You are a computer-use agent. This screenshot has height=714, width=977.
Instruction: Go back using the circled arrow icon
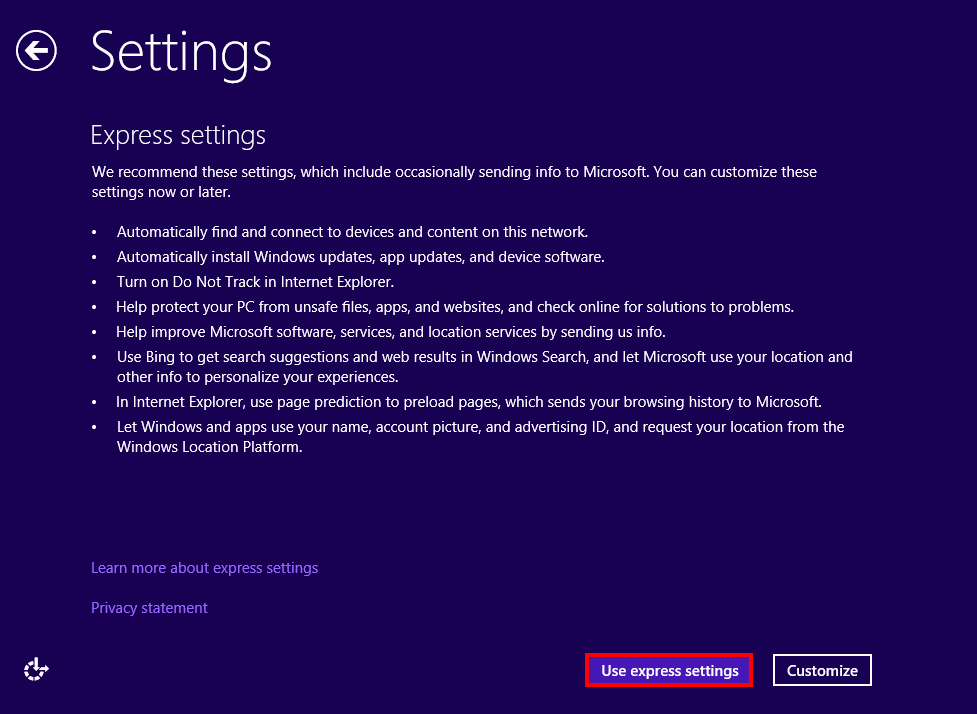click(36, 50)
